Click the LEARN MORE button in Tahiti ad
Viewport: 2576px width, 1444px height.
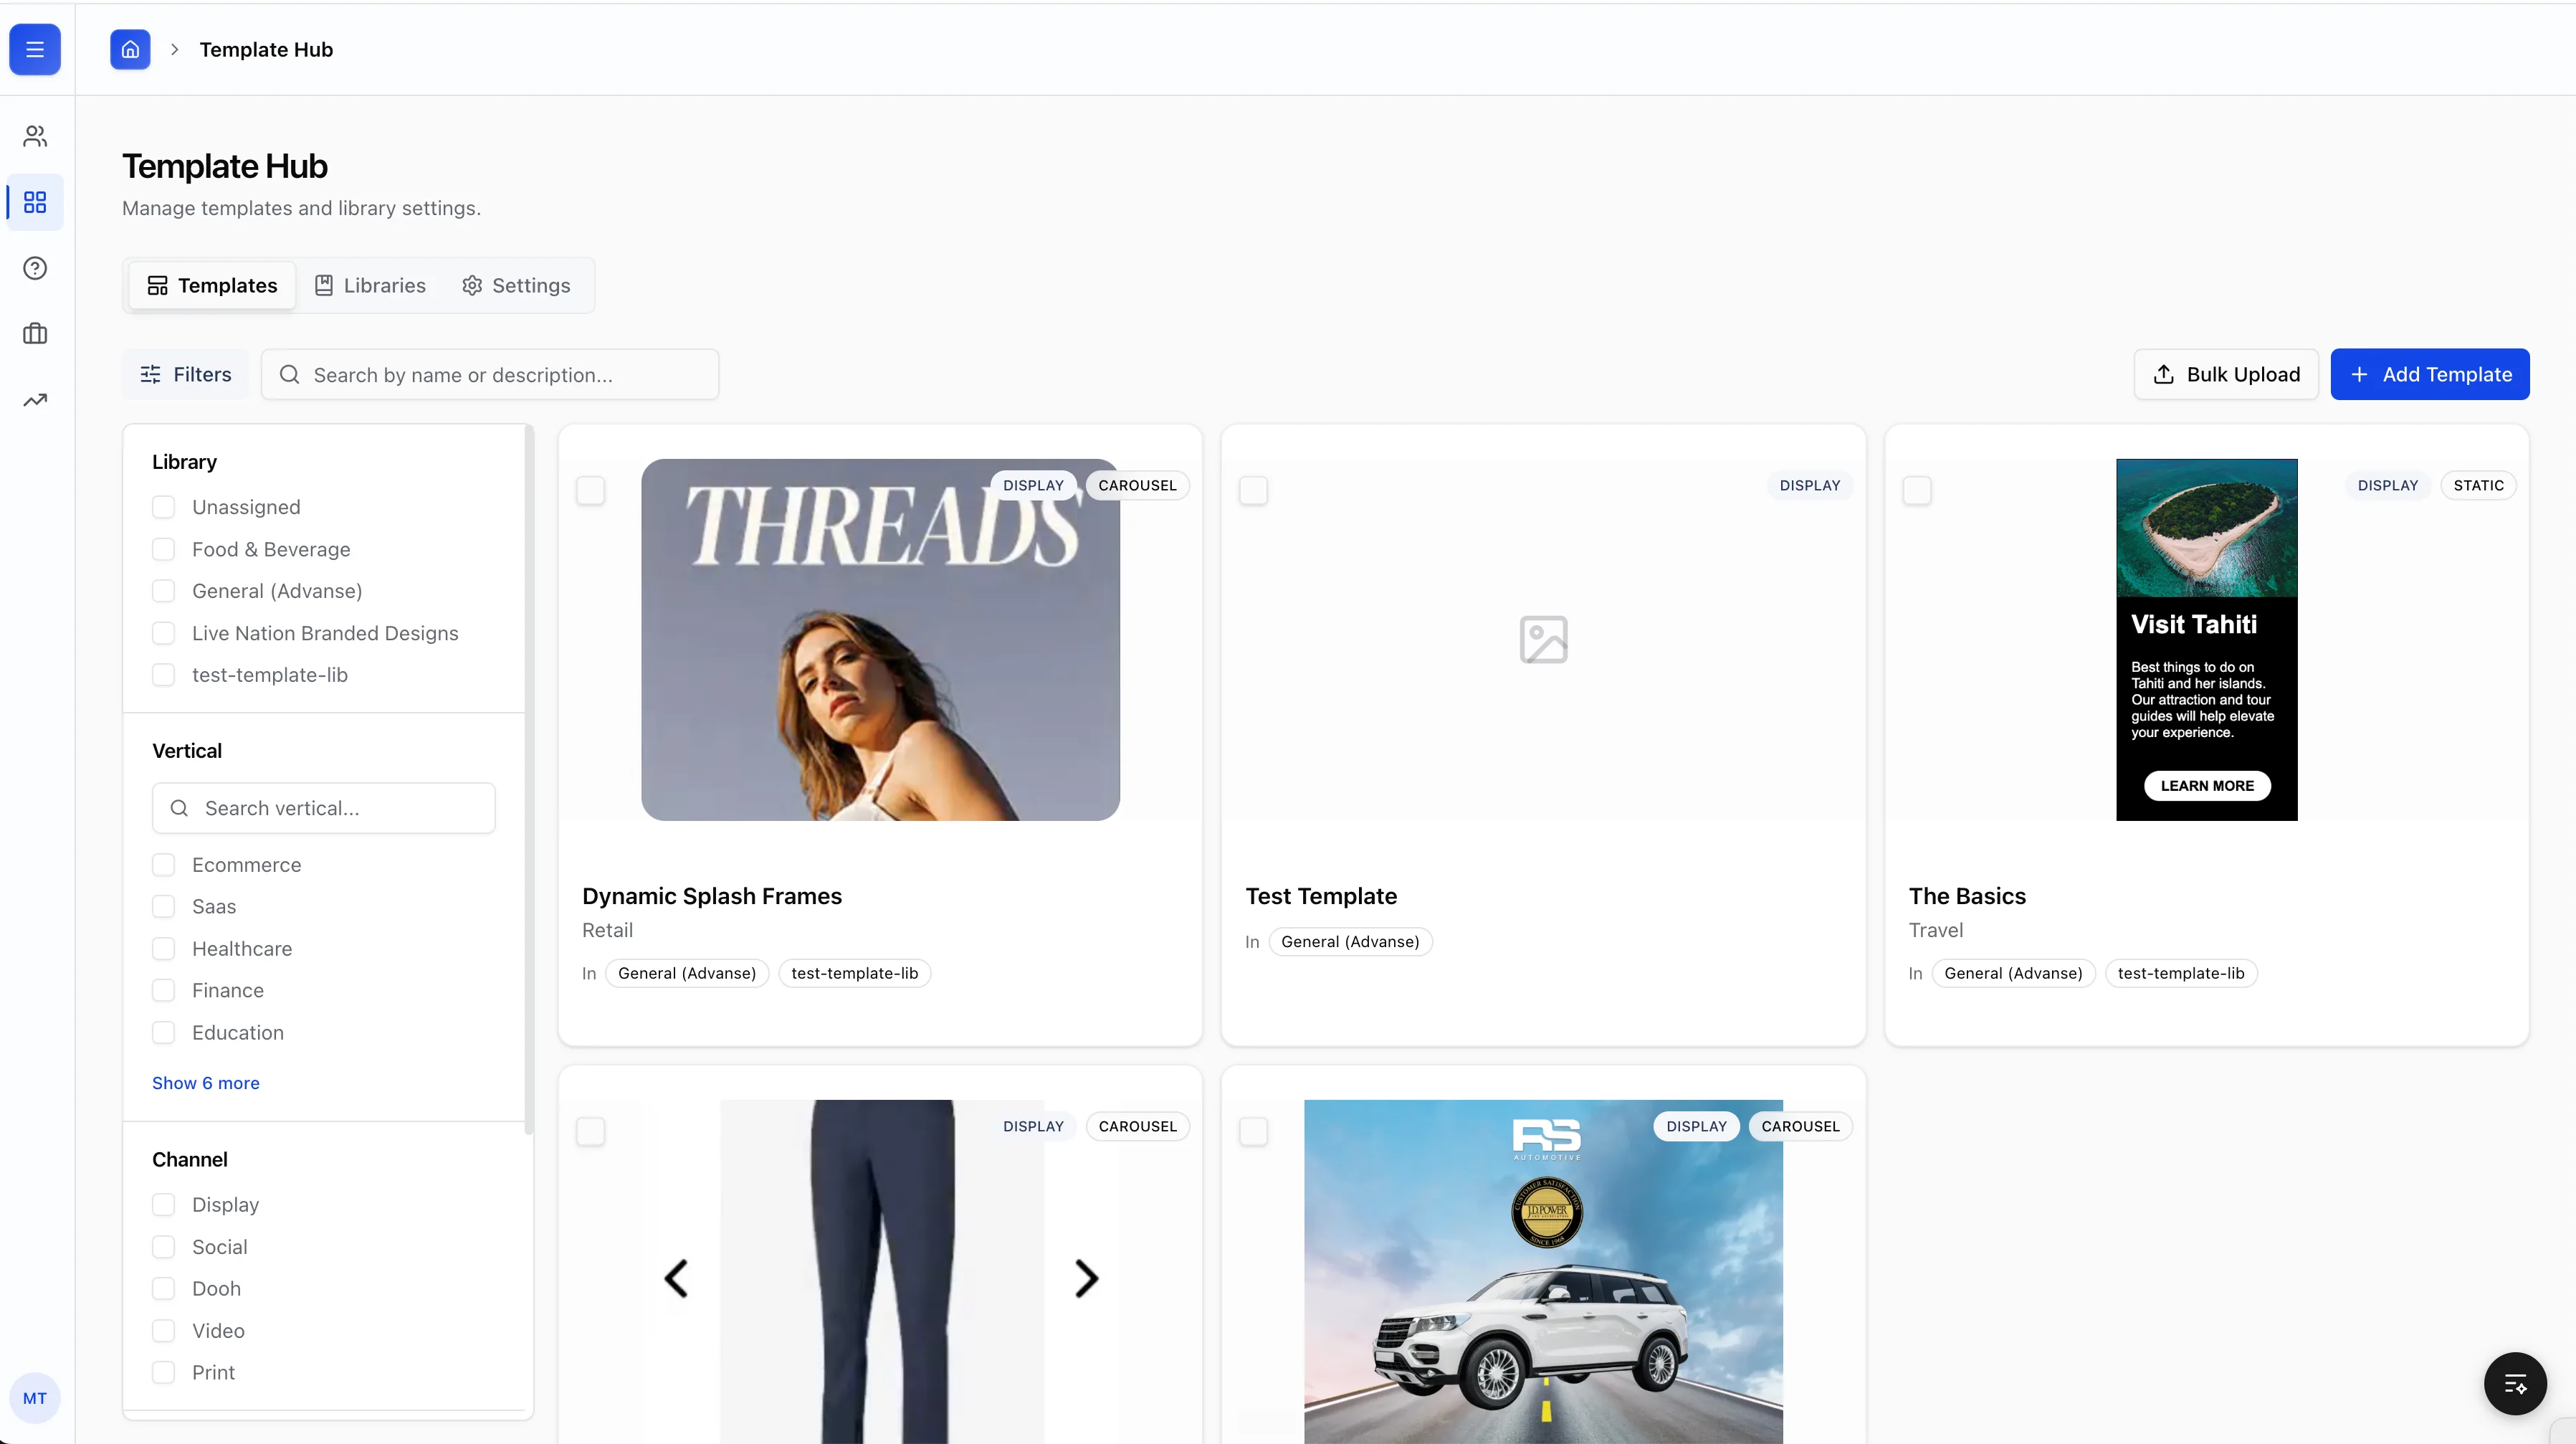click(2207, 786)
